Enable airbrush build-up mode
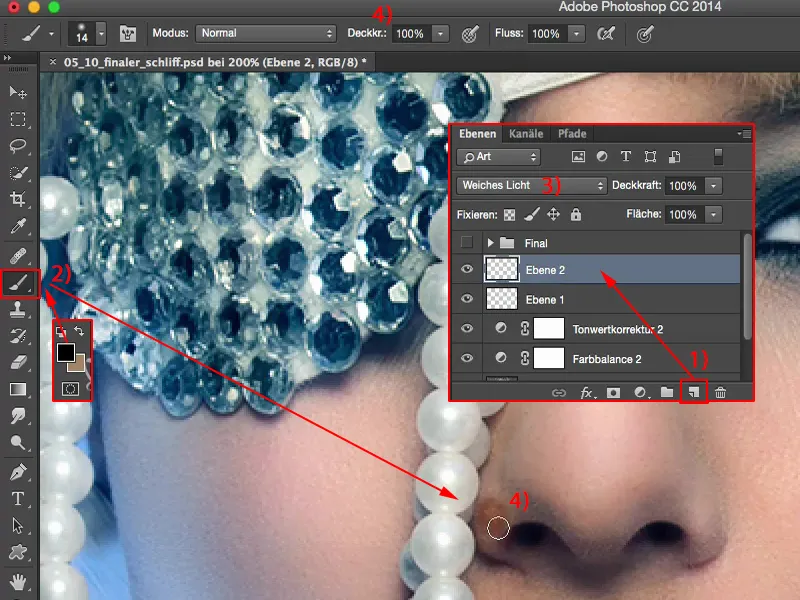 606,34
